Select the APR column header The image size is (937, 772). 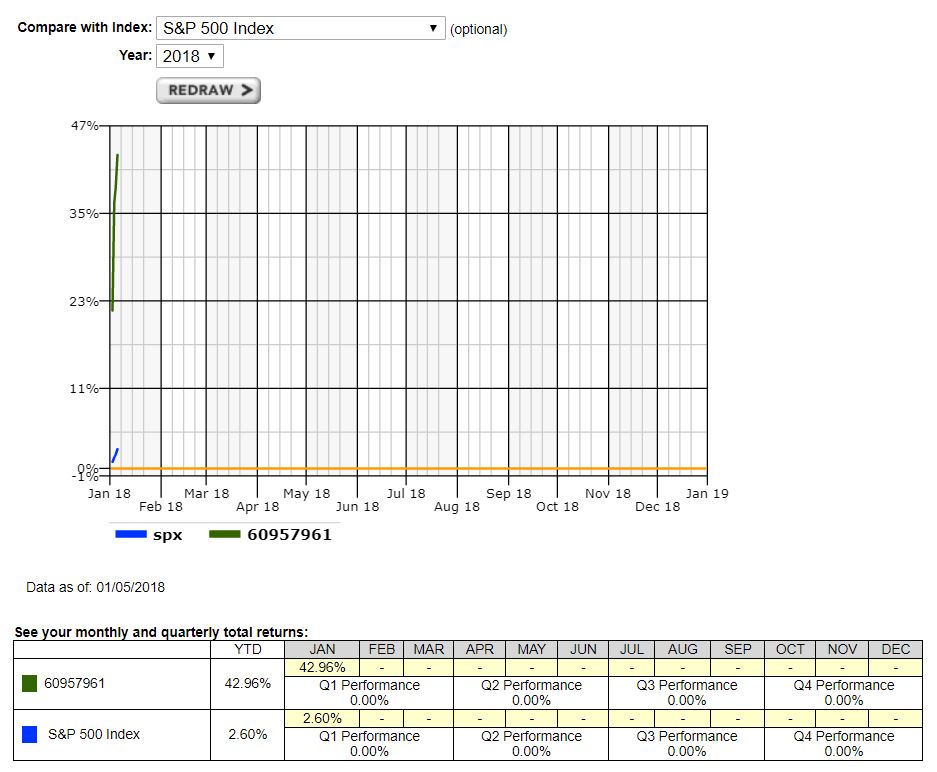point(479,650)
